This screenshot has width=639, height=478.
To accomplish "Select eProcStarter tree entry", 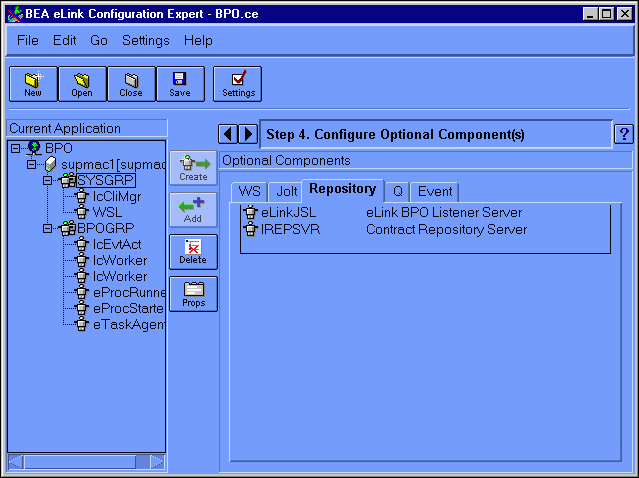I will [129, 308].
